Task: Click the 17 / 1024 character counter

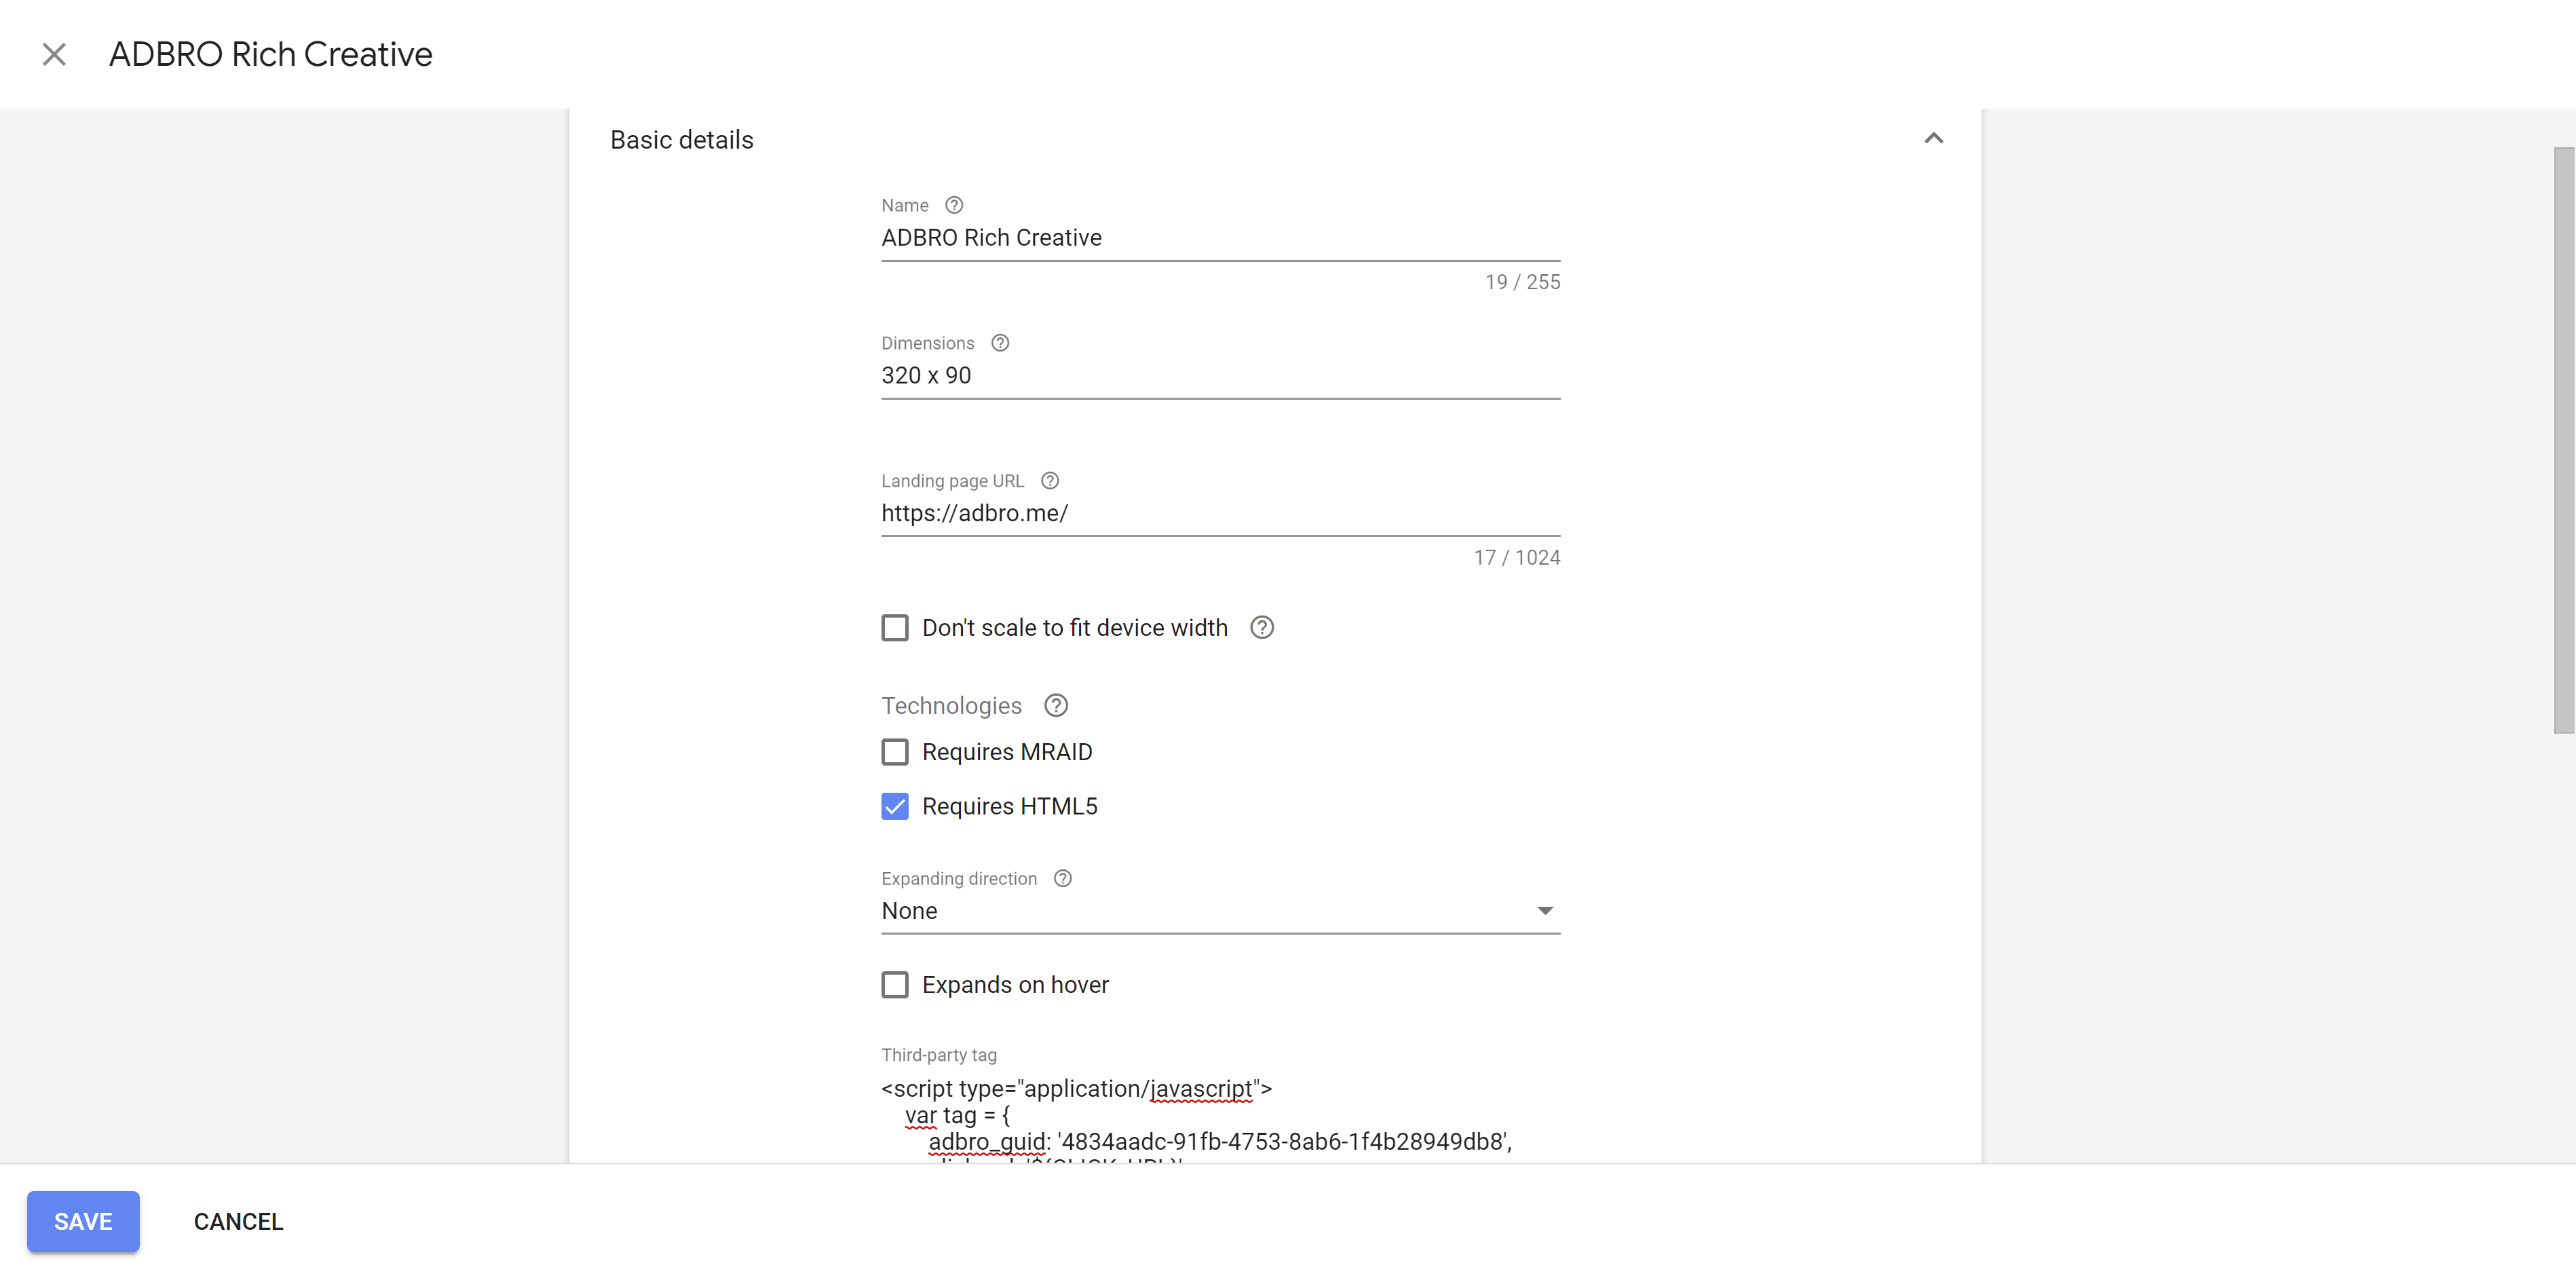Action: click(x=1516, y=558)
